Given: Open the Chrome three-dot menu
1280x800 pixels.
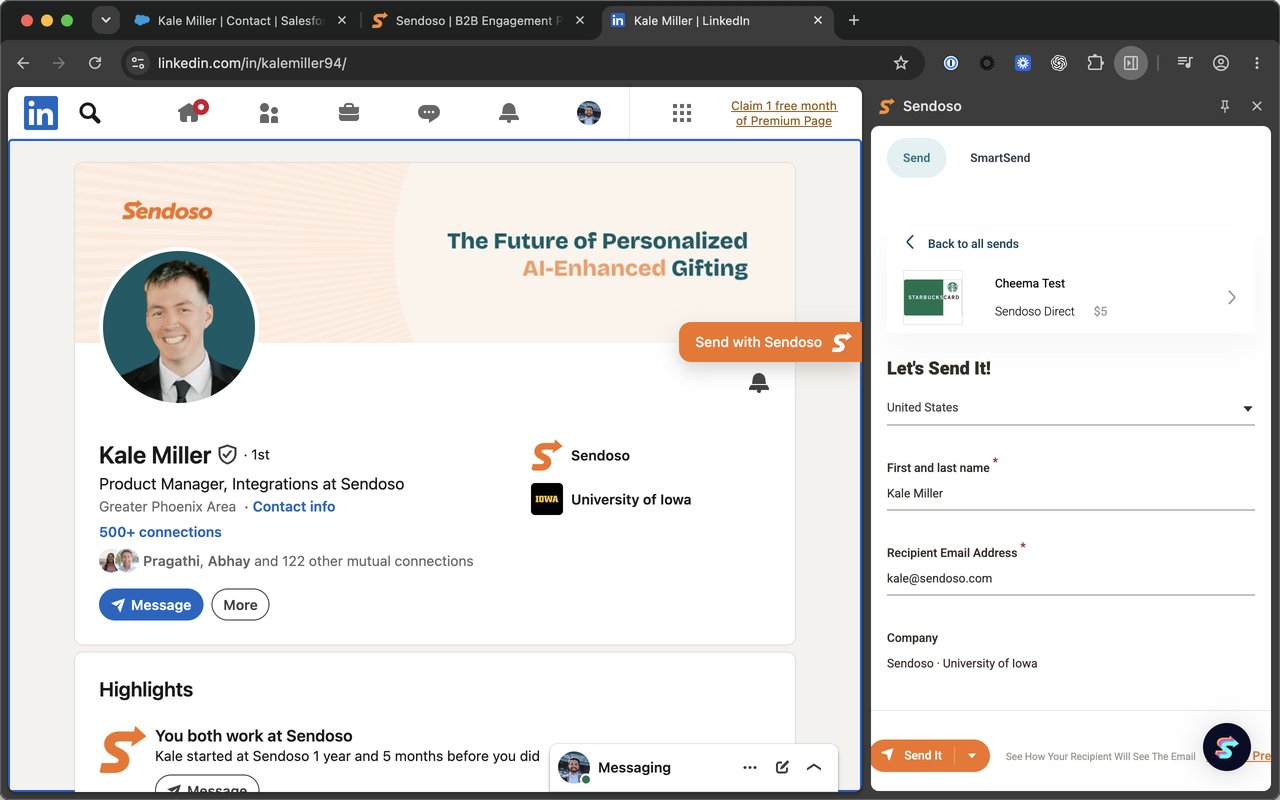Looking at the screenshot, I should point(1257,63).
